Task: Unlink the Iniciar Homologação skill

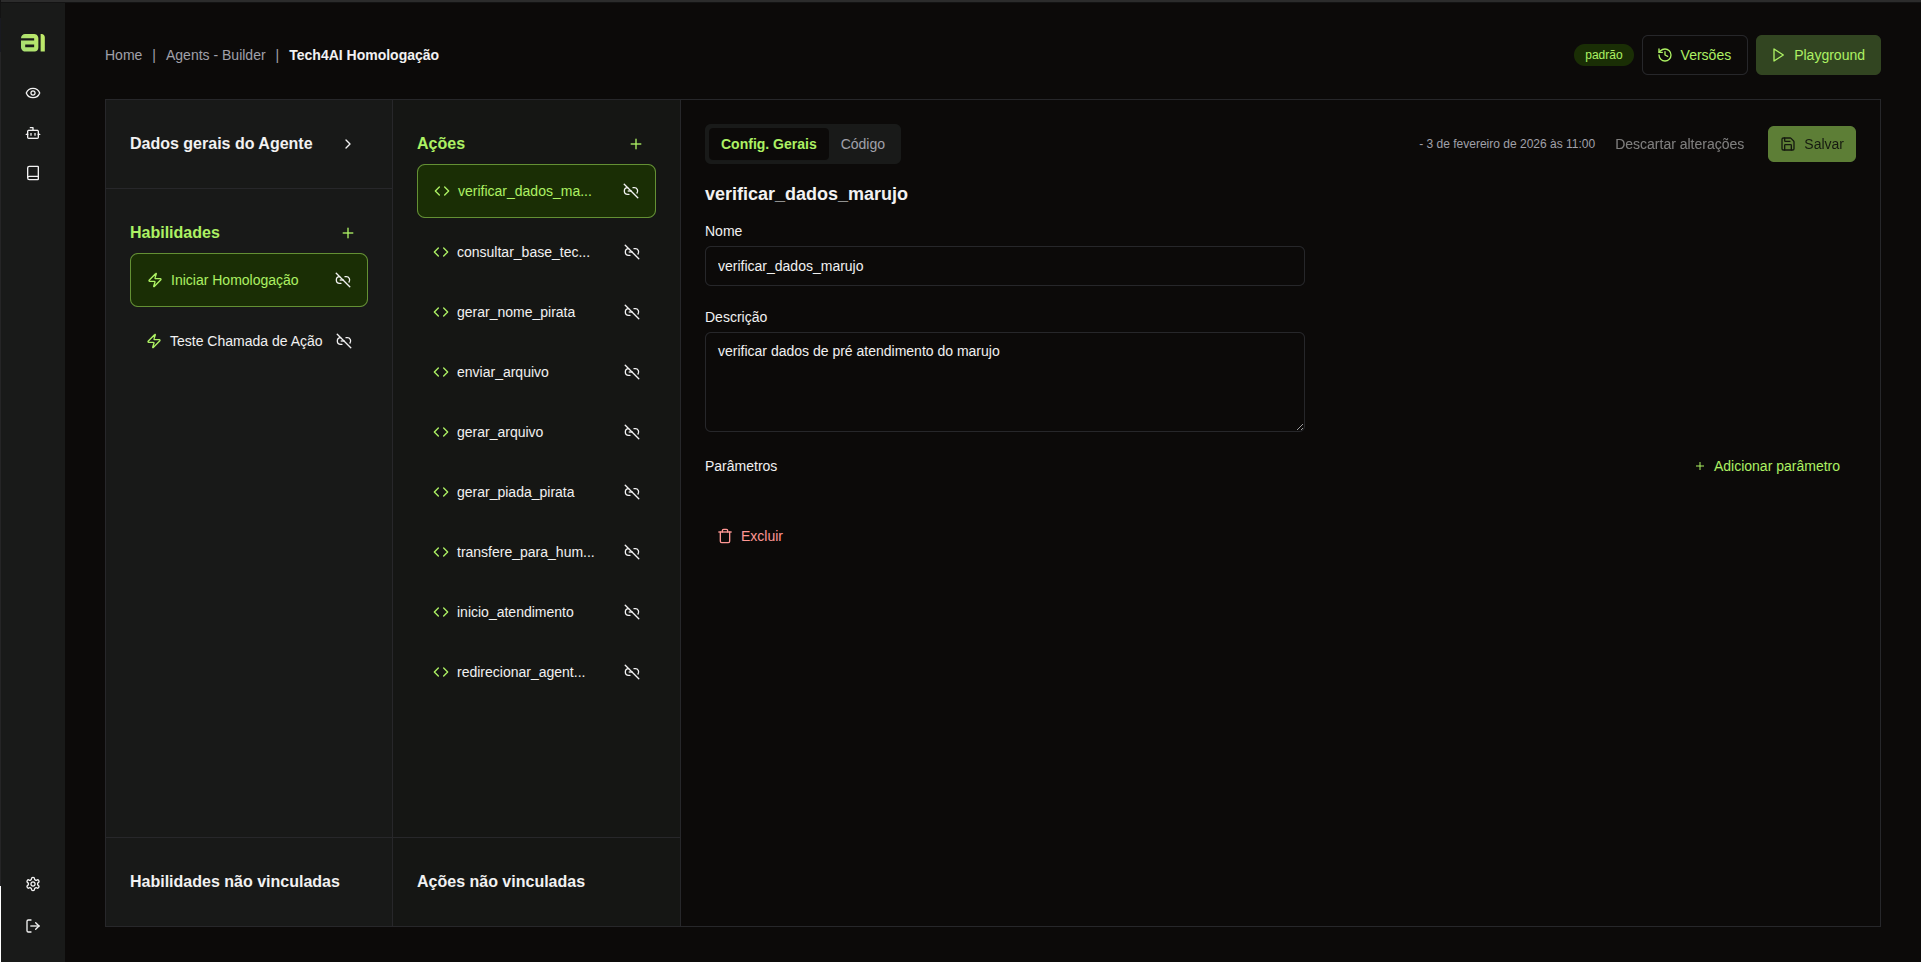Action: point(343,280)
